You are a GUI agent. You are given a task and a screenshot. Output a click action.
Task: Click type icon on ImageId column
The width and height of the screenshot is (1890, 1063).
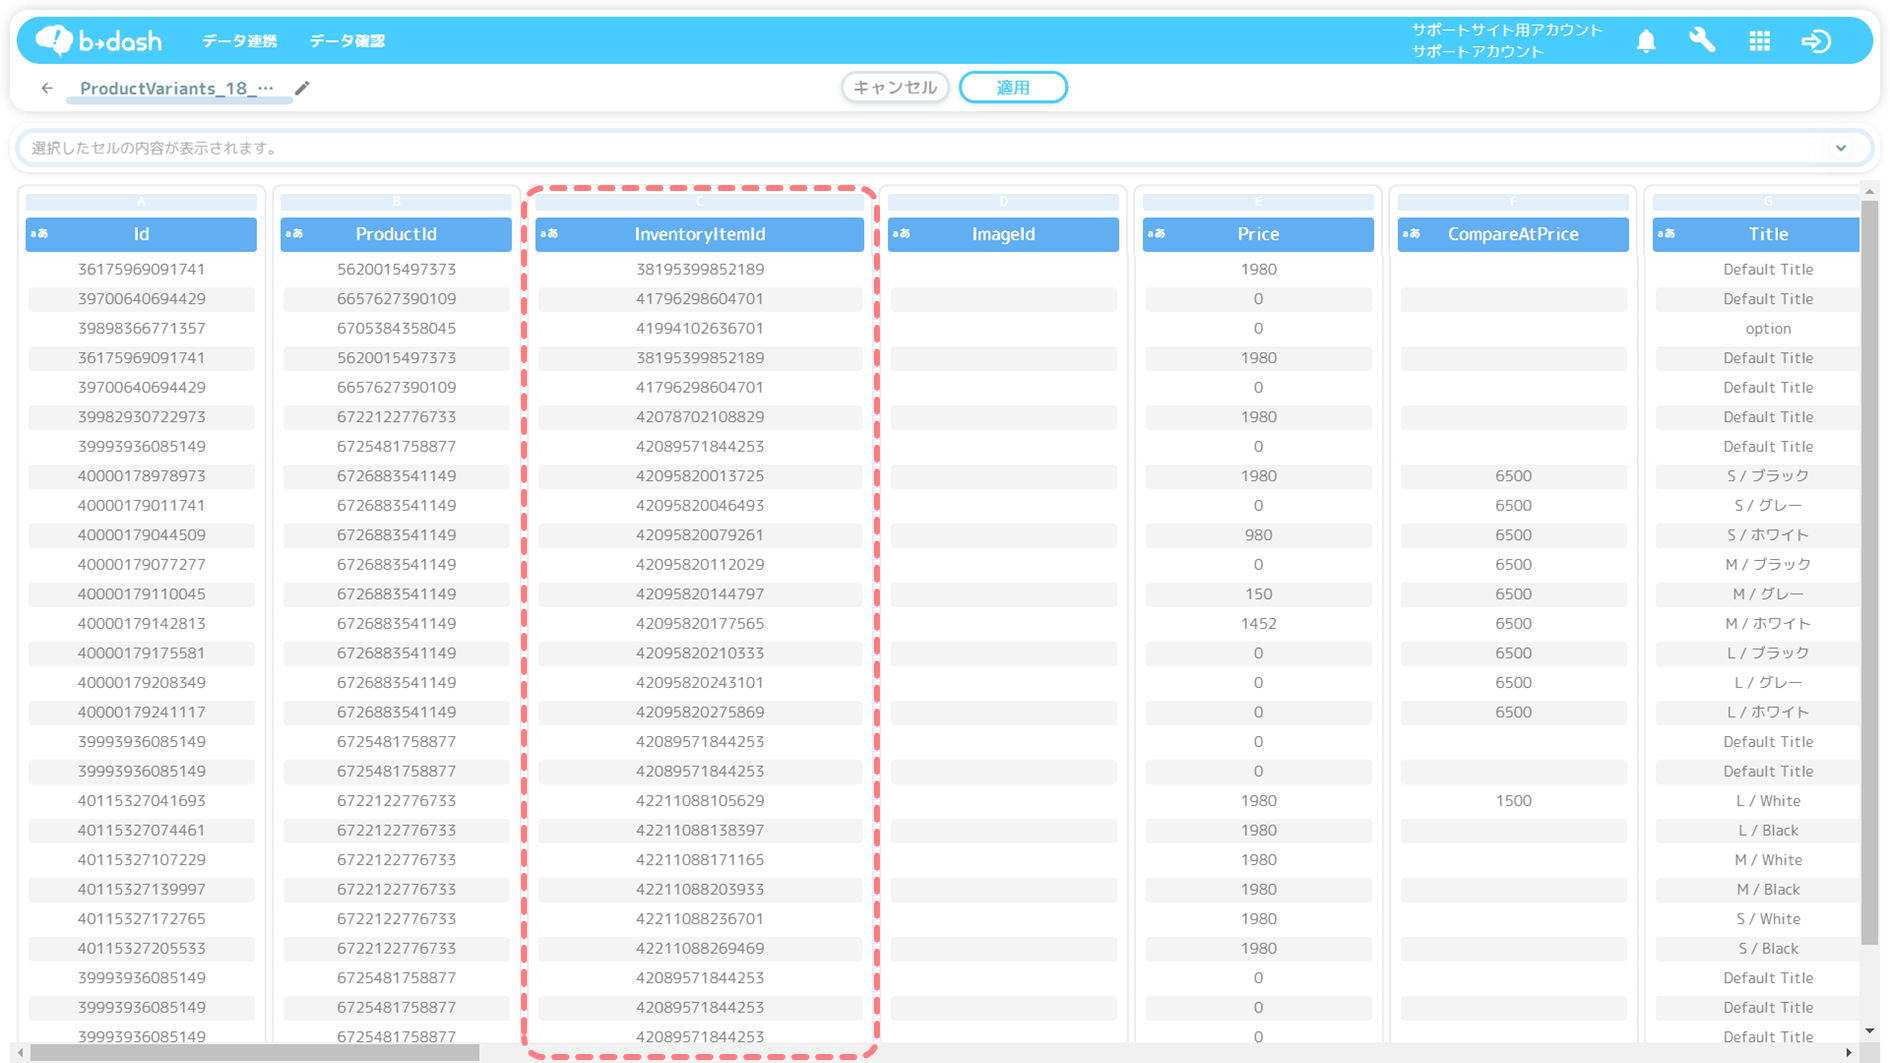pyautogui.click(x=902, y=234)
